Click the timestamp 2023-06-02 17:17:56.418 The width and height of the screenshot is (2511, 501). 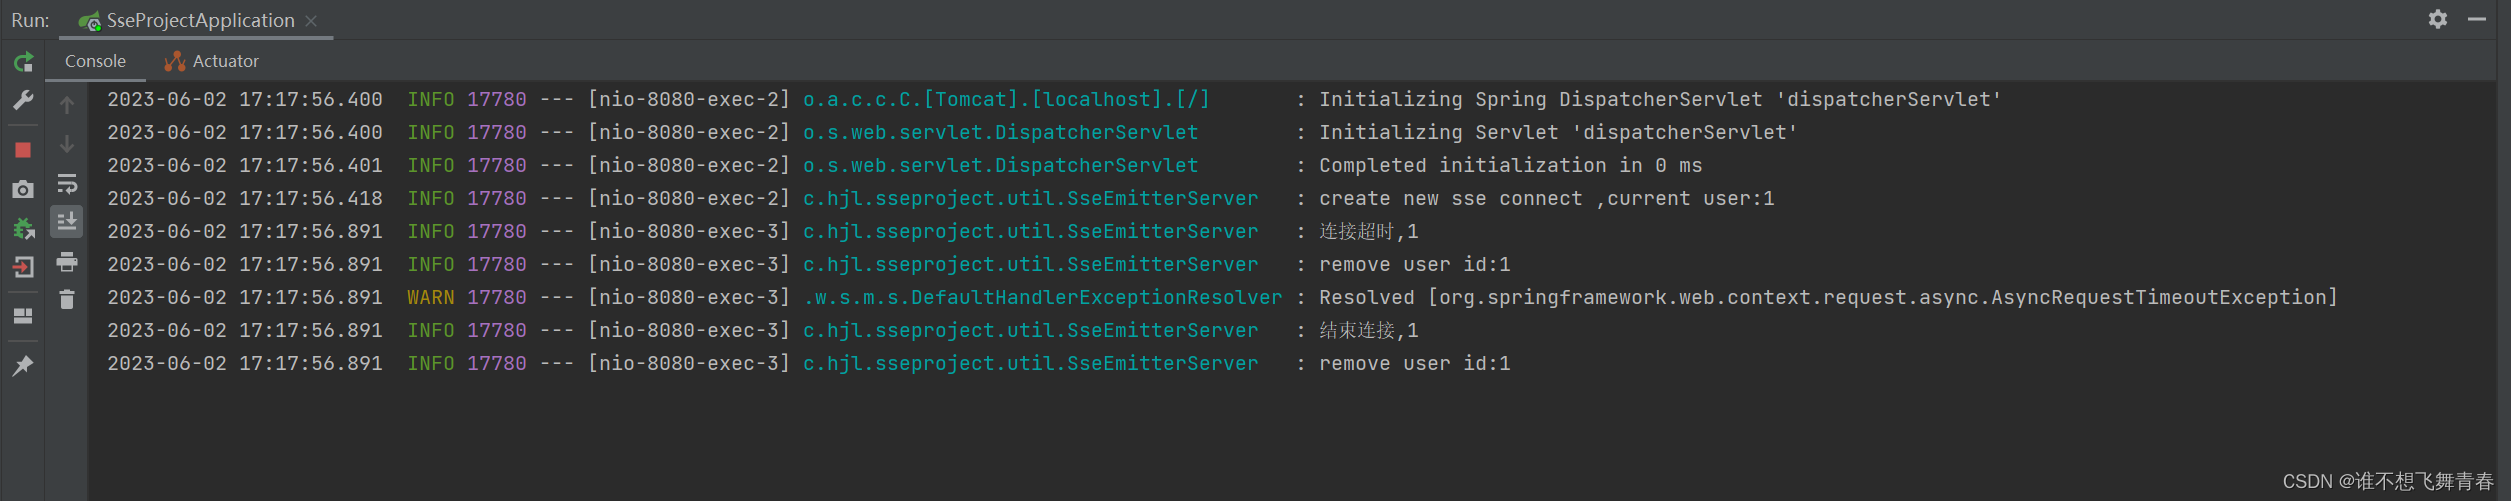245,198
